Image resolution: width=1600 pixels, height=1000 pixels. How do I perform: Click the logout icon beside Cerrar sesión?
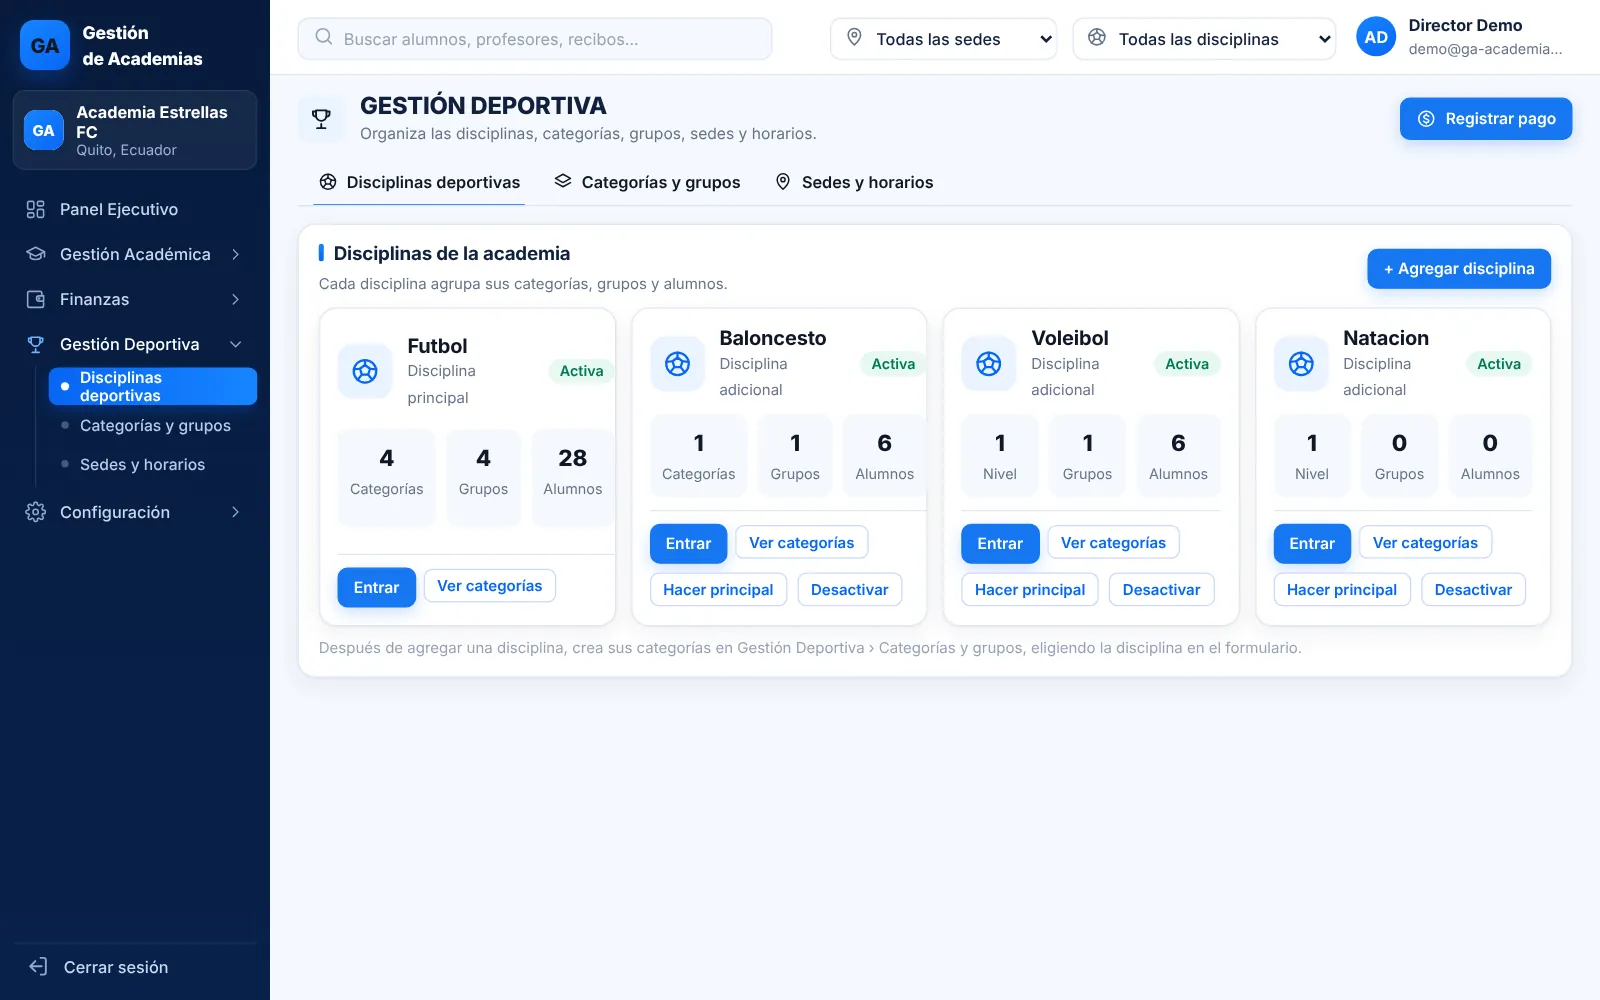click(38, 967)
